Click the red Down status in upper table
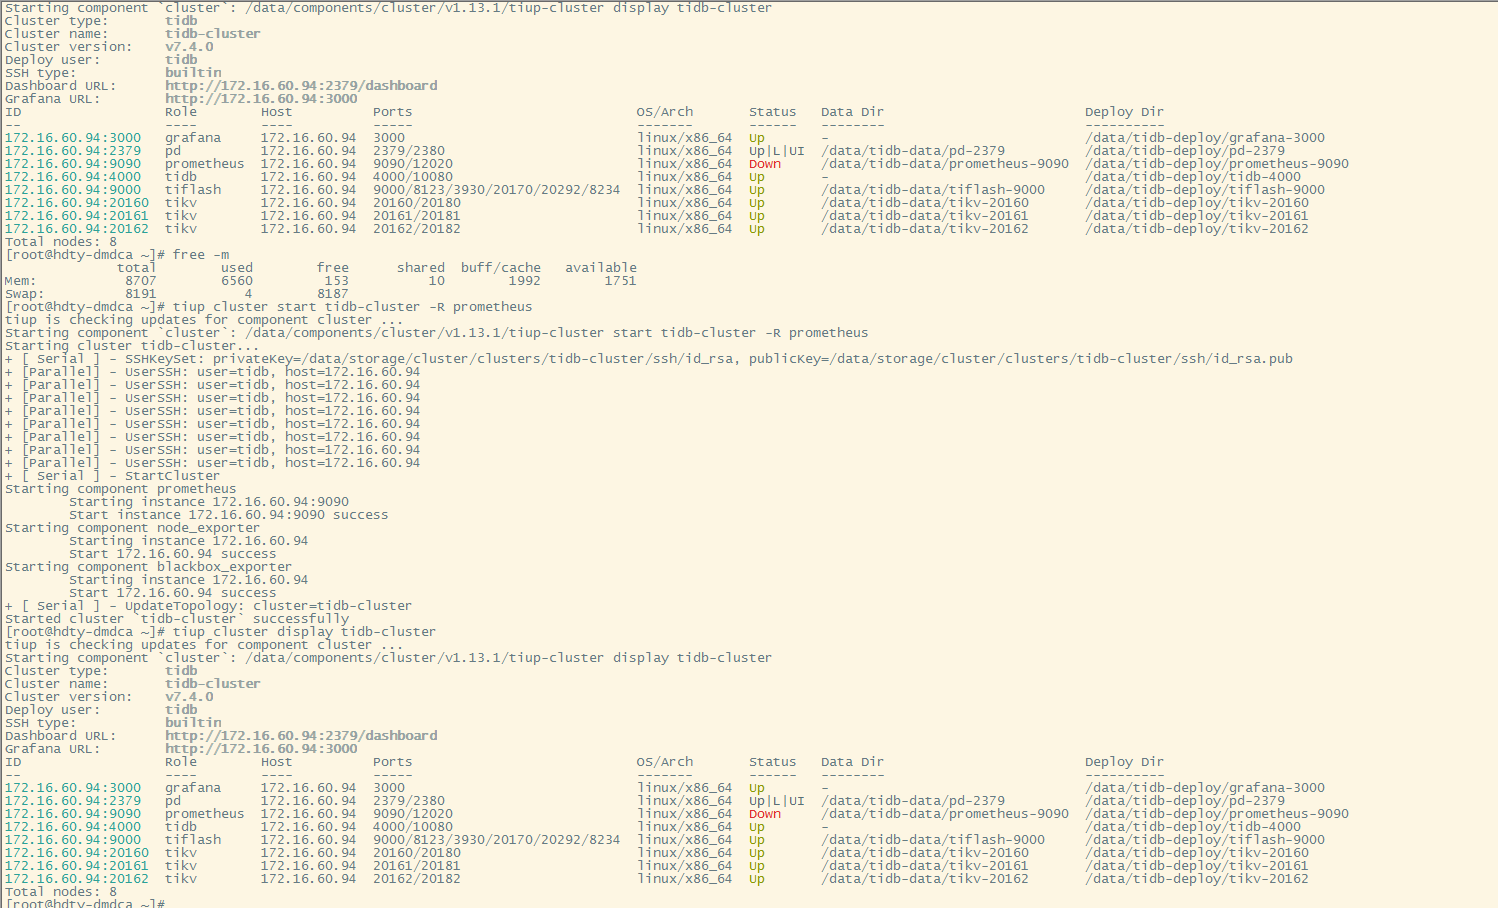Screen dimensions: 1498x908 pyautogui.click(x=765, y=164)
